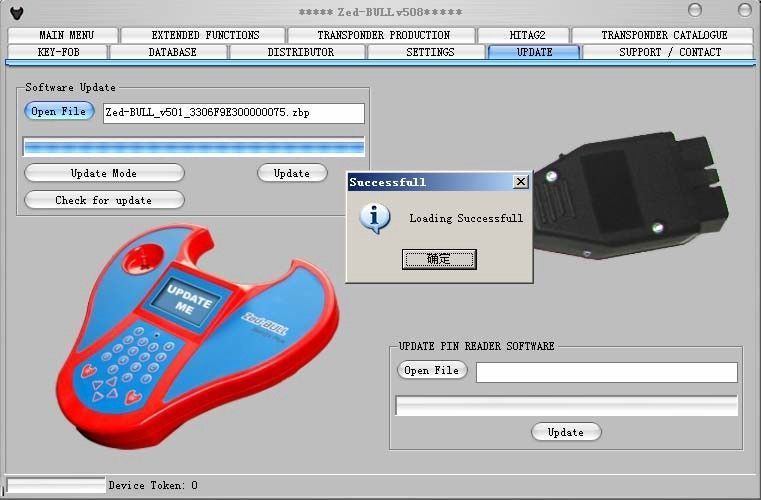Click Check for update button
761x500 pixels.
click(x=104, y=200)
